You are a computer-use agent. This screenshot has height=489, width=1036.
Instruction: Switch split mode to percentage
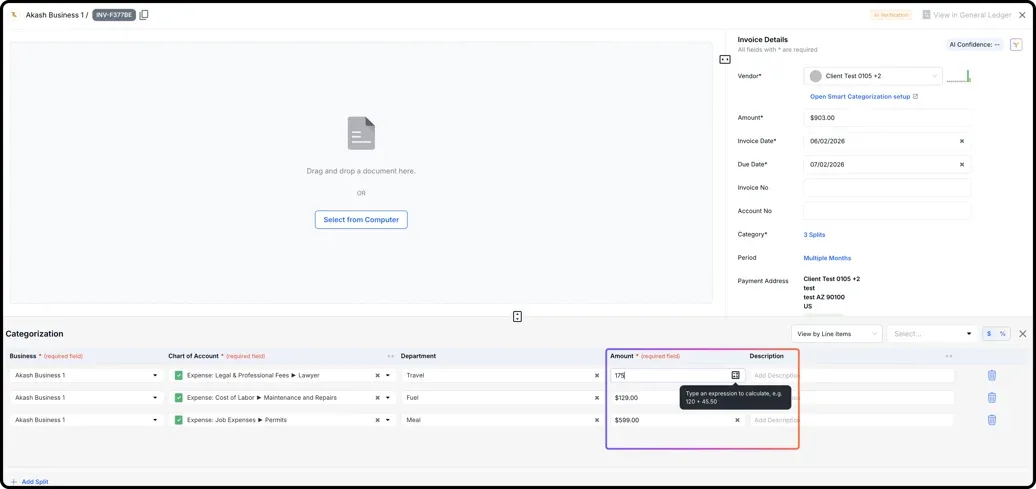(x=1002, y=334)
